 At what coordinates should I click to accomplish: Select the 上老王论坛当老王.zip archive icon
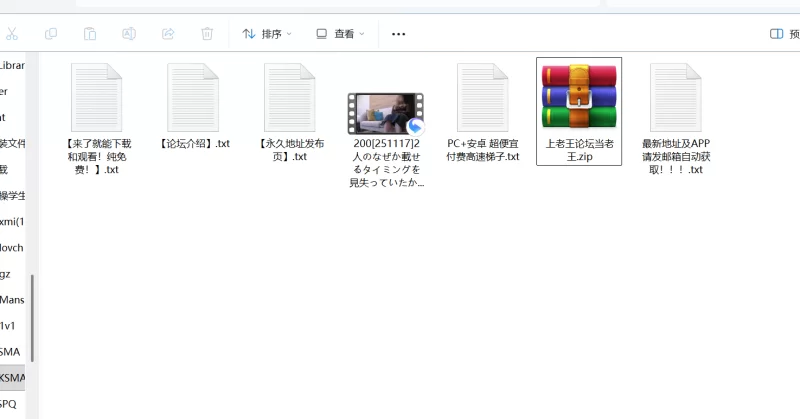coord(579,96)
